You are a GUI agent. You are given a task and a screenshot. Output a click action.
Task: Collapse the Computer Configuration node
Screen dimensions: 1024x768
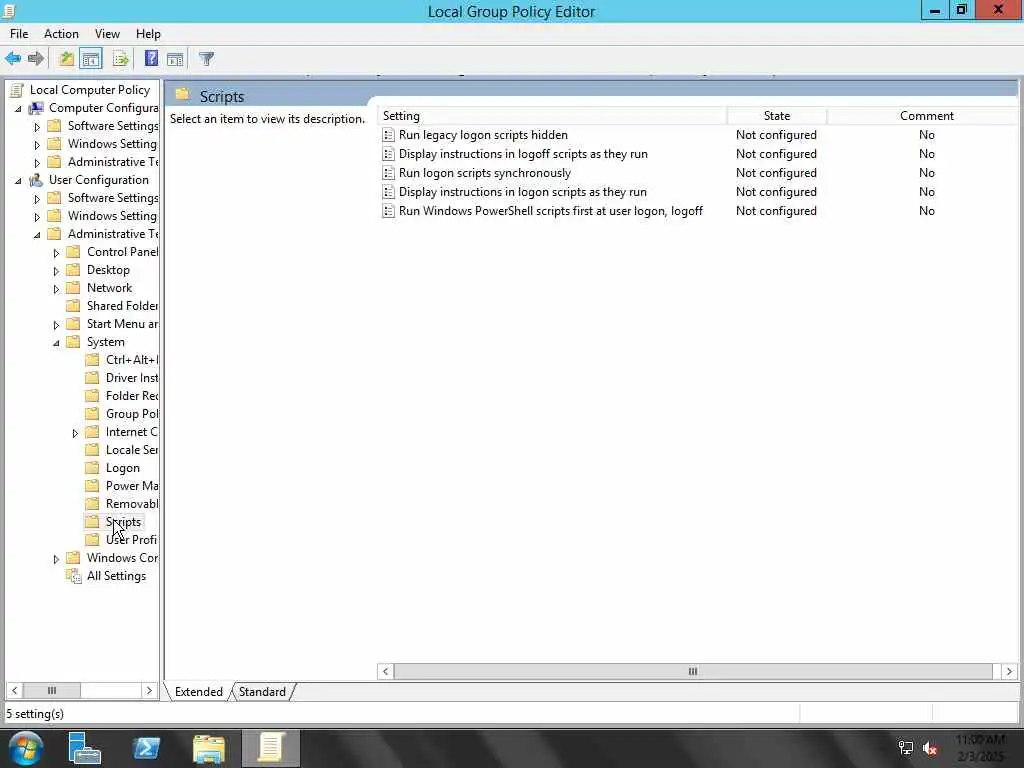(18, 108)
